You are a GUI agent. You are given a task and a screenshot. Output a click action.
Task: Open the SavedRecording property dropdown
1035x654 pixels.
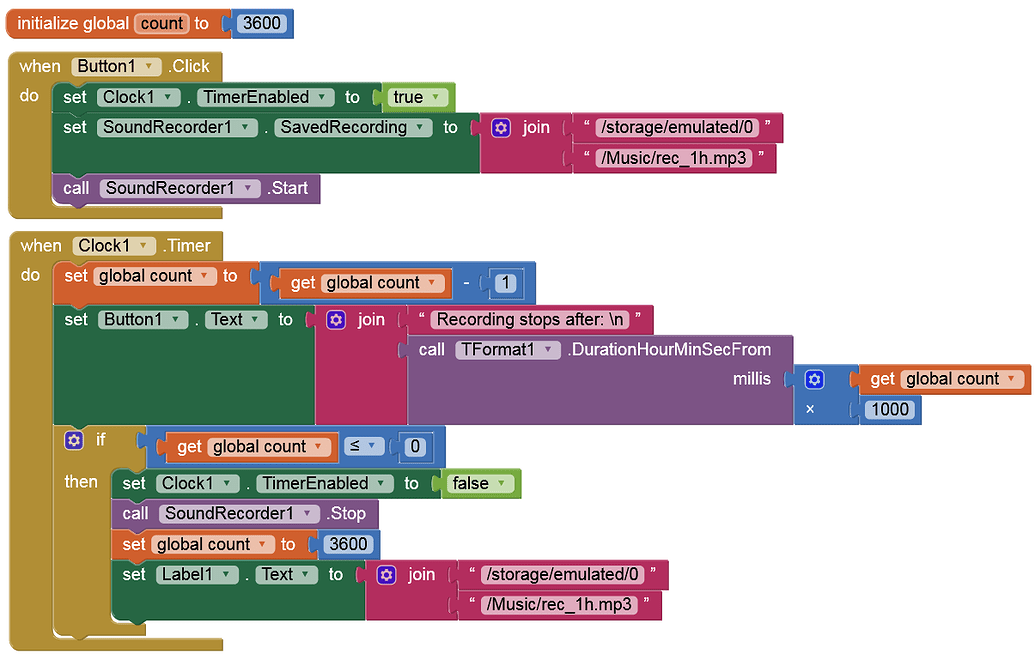click(x=353, y=127)
